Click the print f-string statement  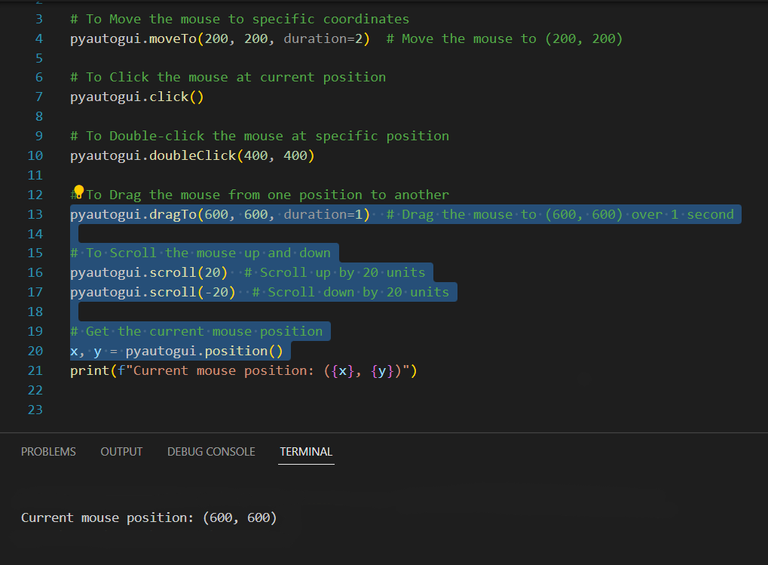243,371
